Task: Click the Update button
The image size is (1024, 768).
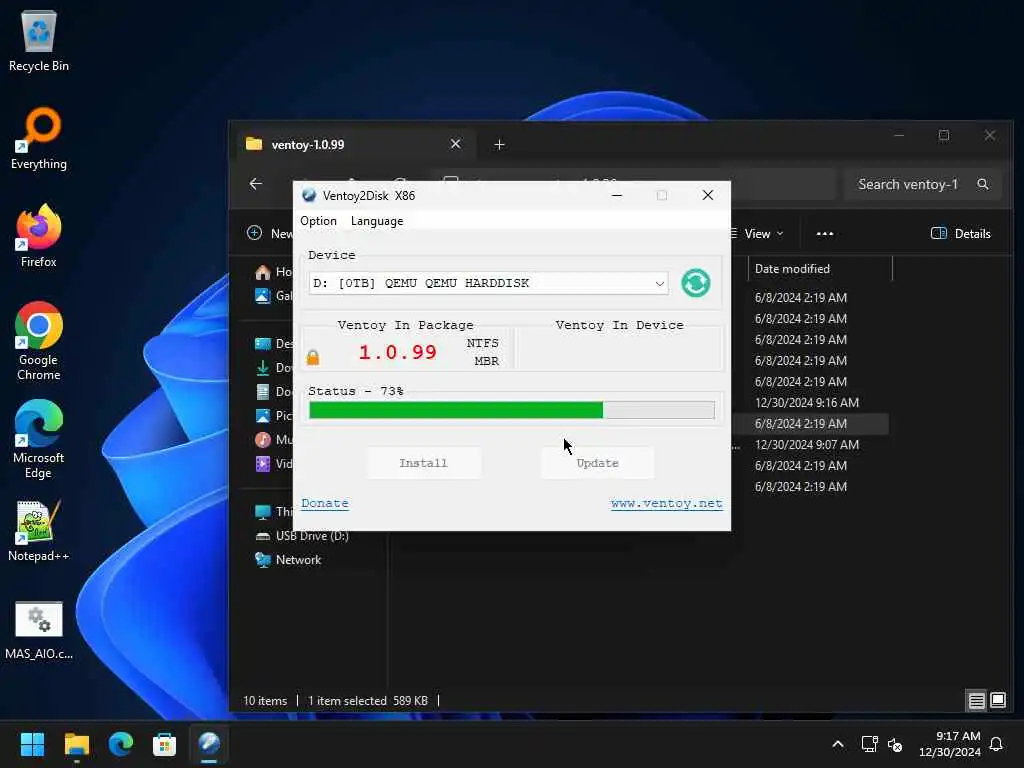Action: click(597, 463)
